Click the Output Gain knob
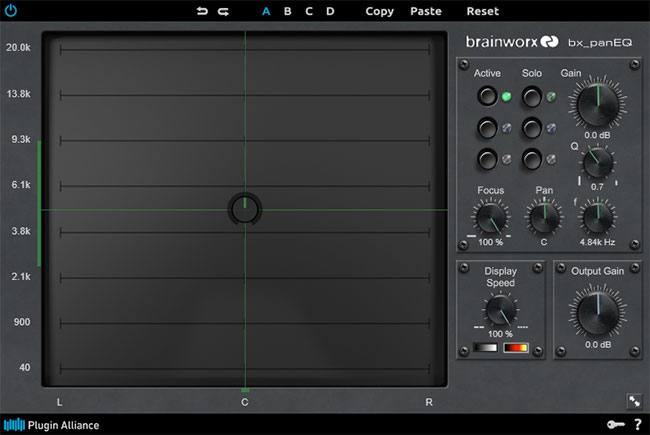The image size is (650, 435). point(597,313)
